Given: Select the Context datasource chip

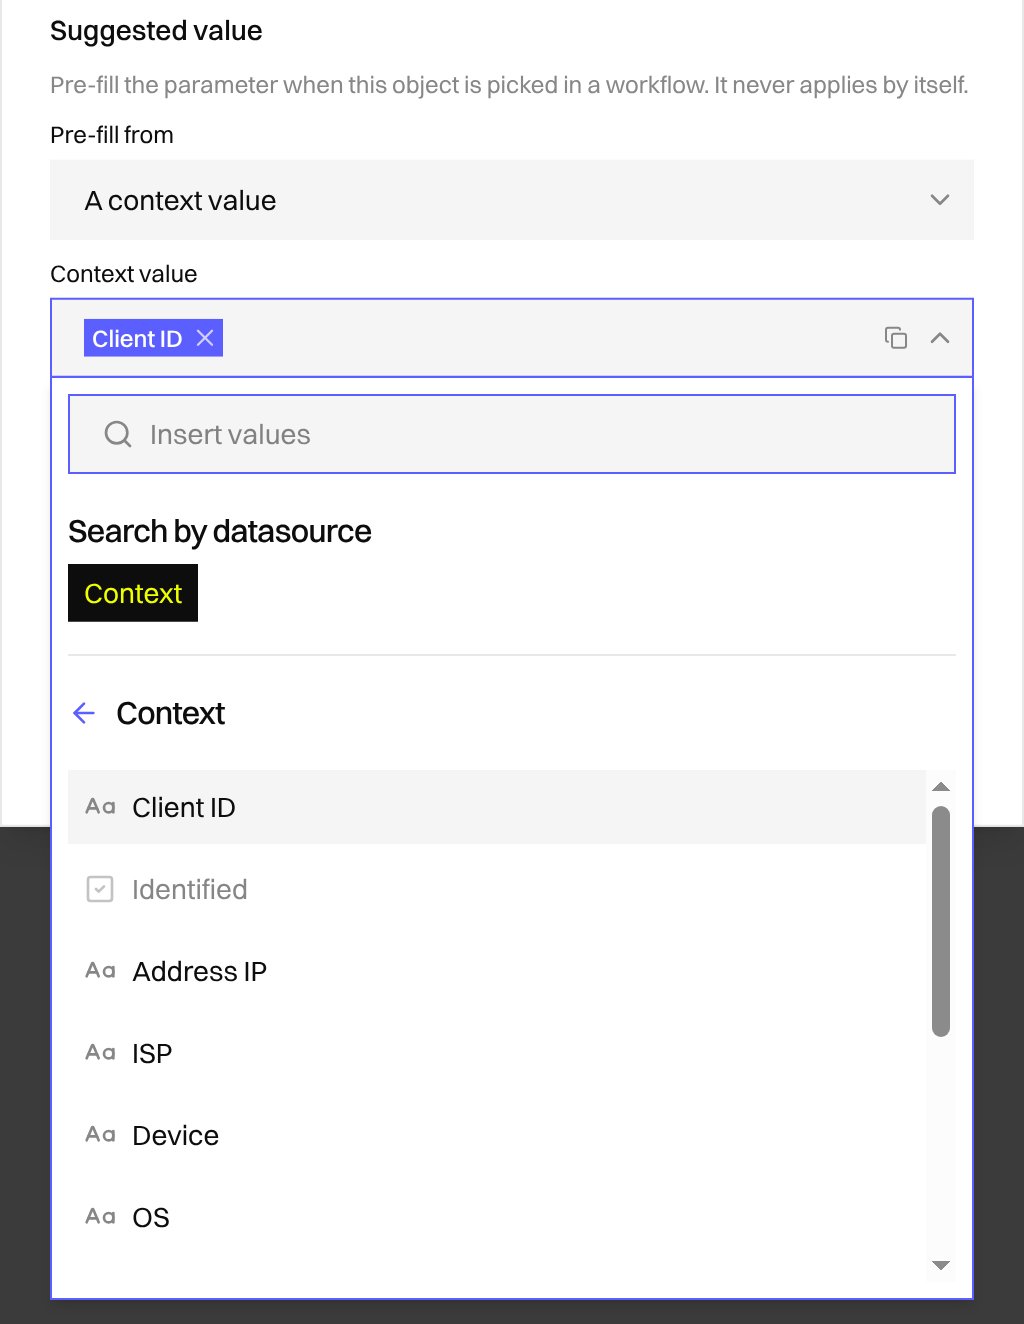Looking at the screenshot, I should pos(133,593).
